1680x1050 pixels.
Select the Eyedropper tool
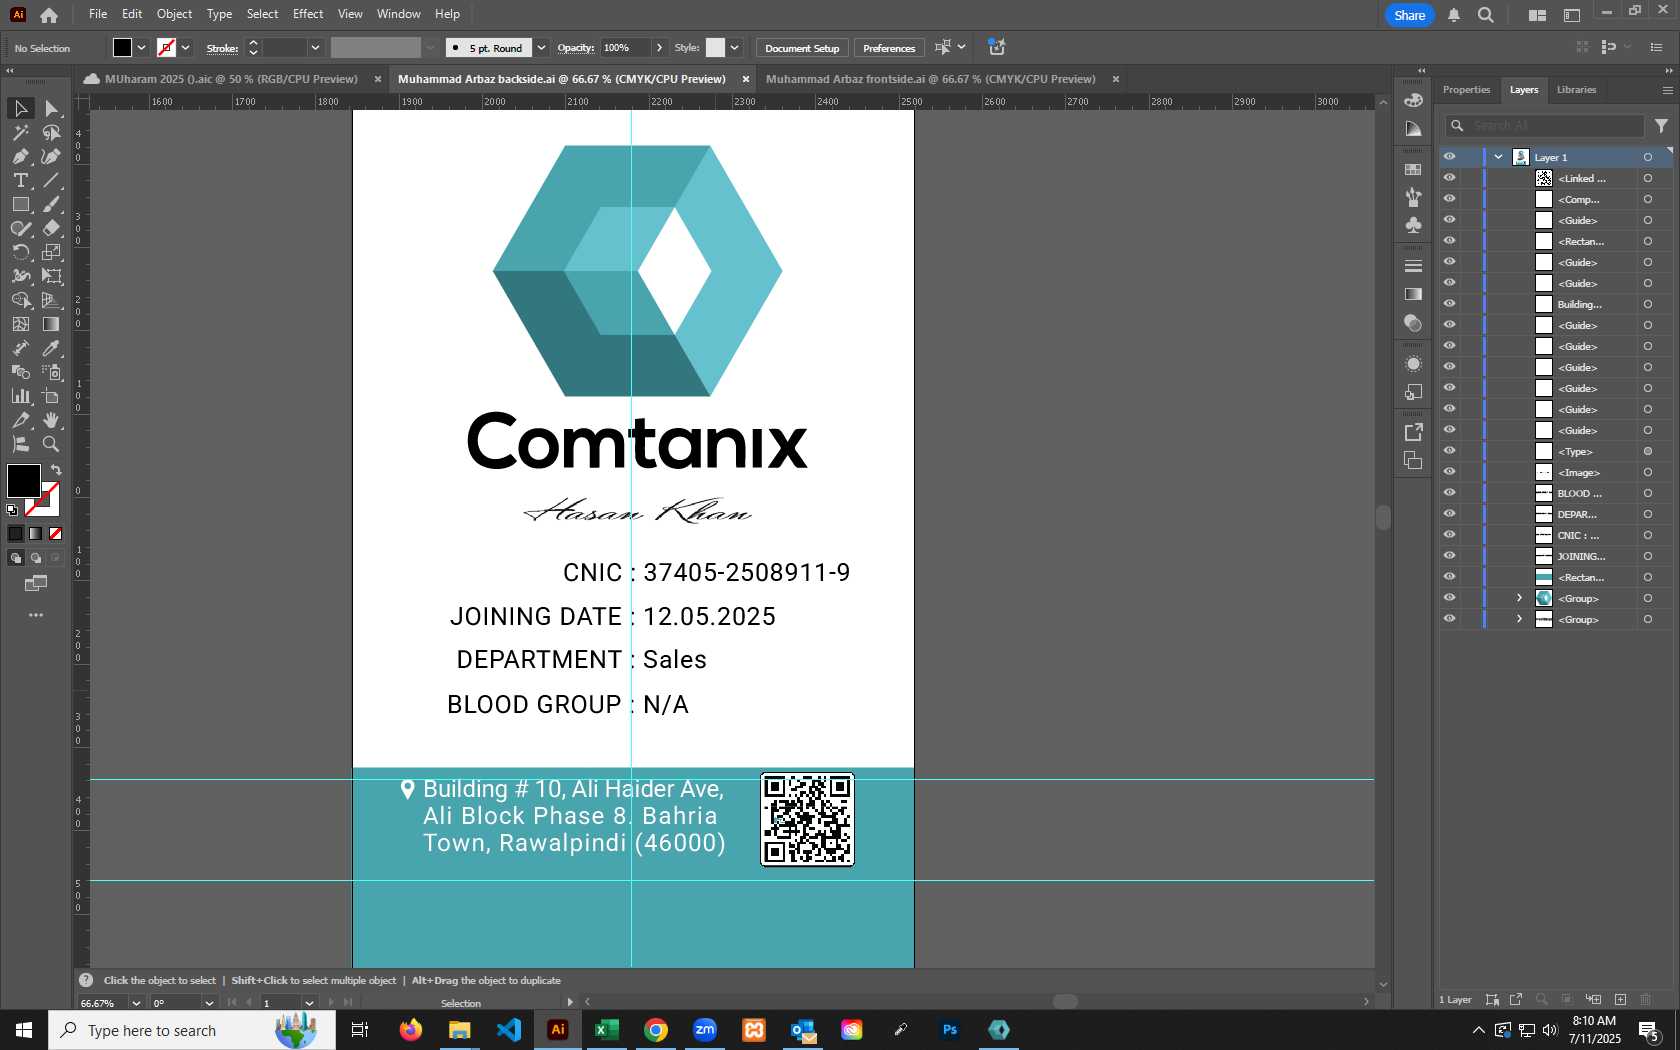click(51, 348)
